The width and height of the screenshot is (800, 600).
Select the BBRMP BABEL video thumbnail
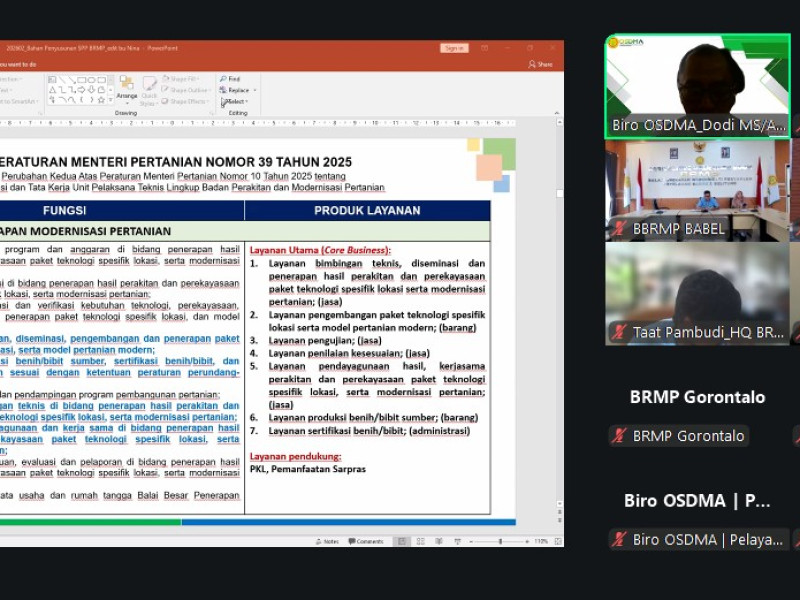[697, 190]
